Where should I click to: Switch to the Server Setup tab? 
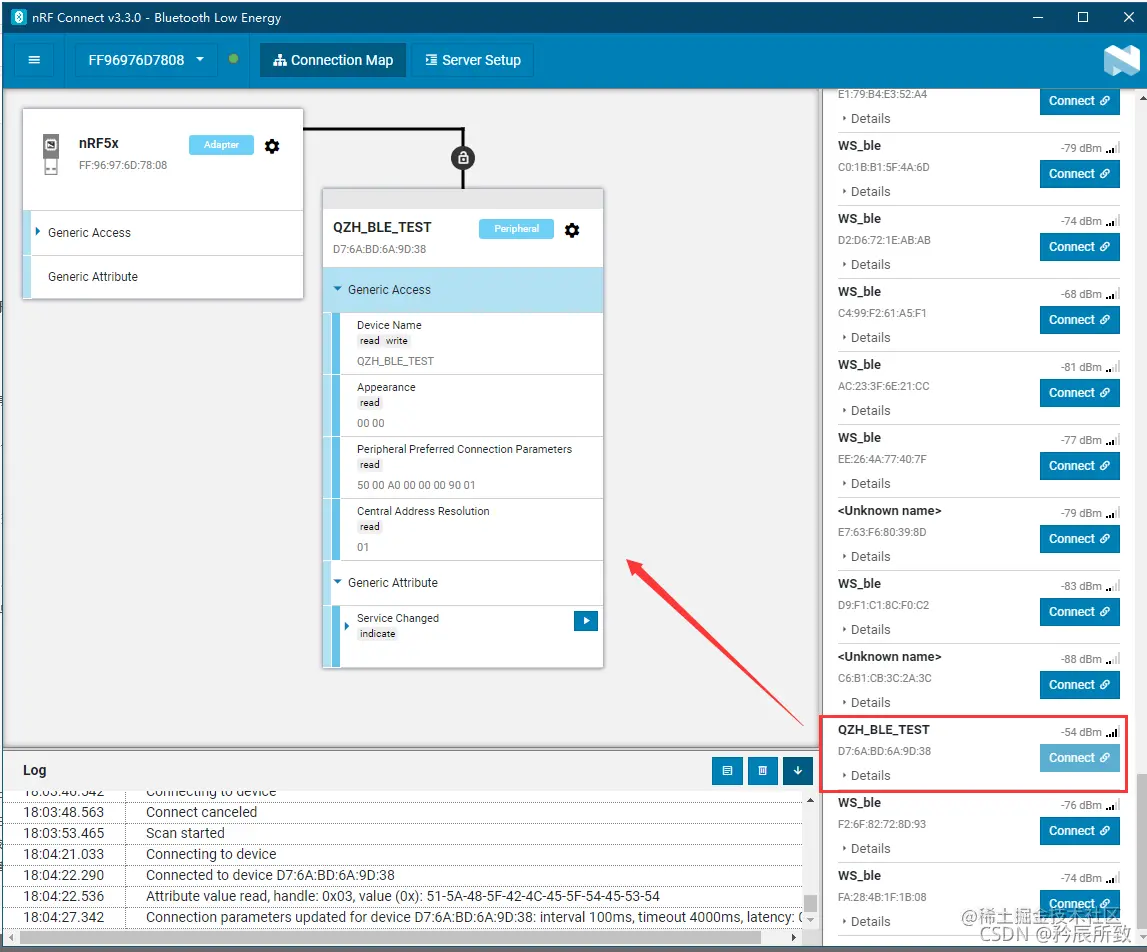(473, 60)
